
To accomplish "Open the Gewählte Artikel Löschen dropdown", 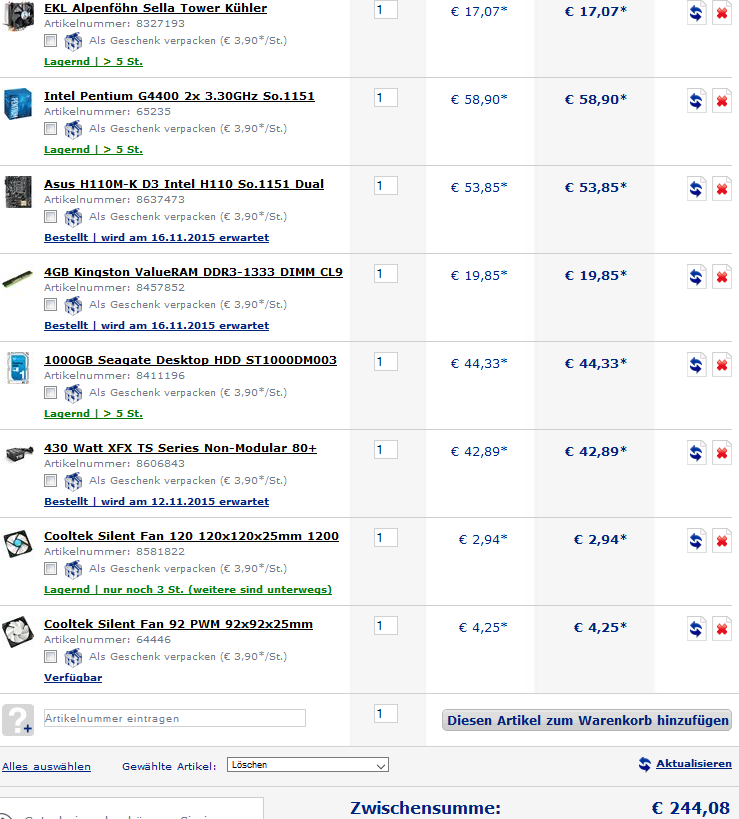I will pyautogui.click(x=308, y=765).
